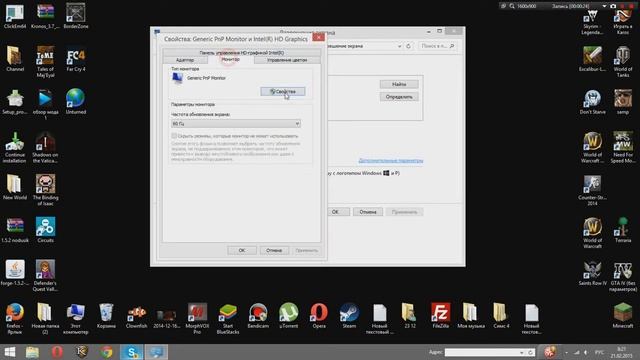The height and width of the screenshot is (360, 640).
Task: Show hidden system tray icons
Action: tap(566, 352)
